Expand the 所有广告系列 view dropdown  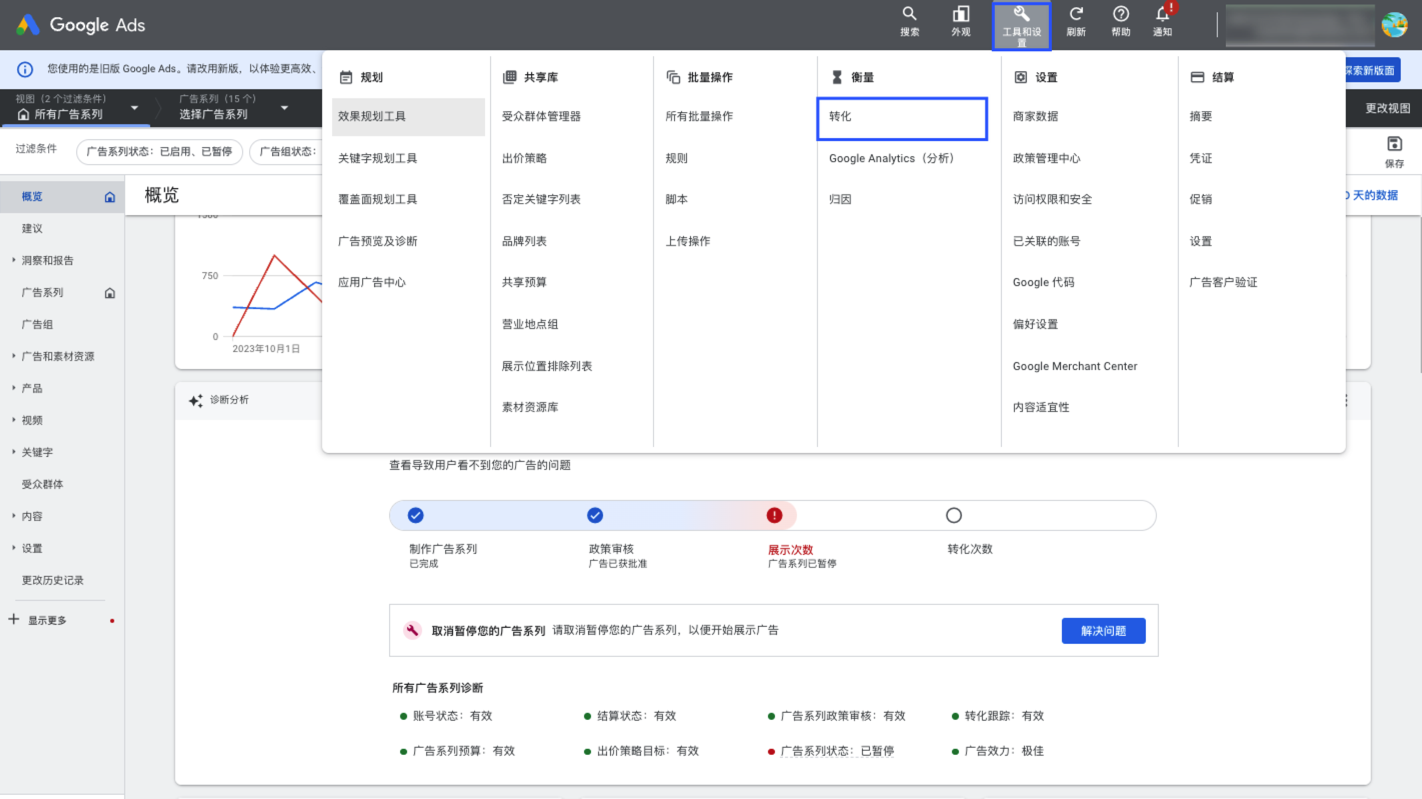tap(135, 108)
